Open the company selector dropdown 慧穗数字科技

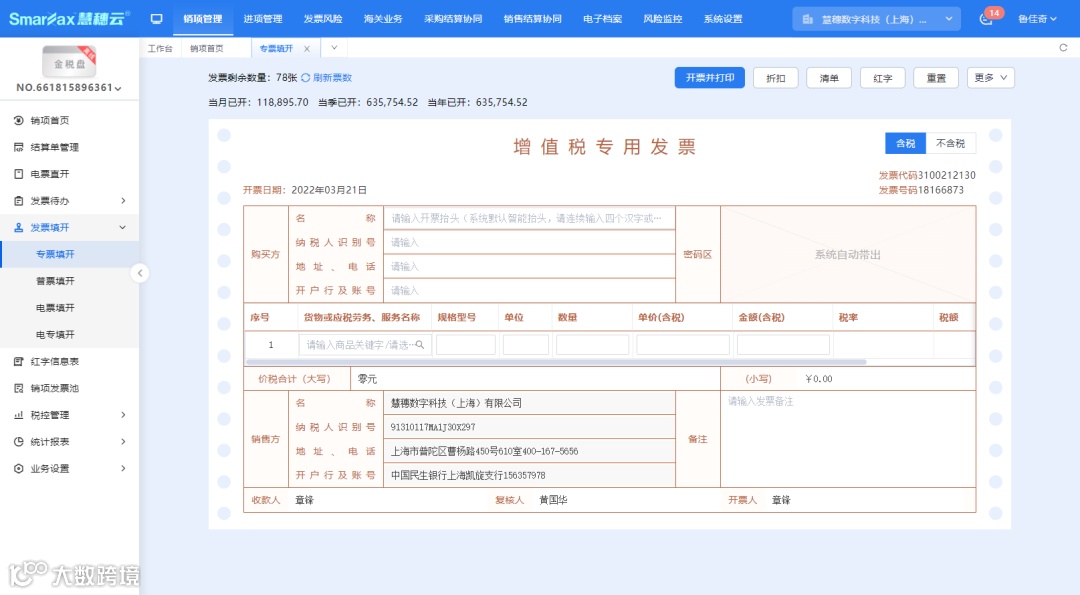coord(876,19)
